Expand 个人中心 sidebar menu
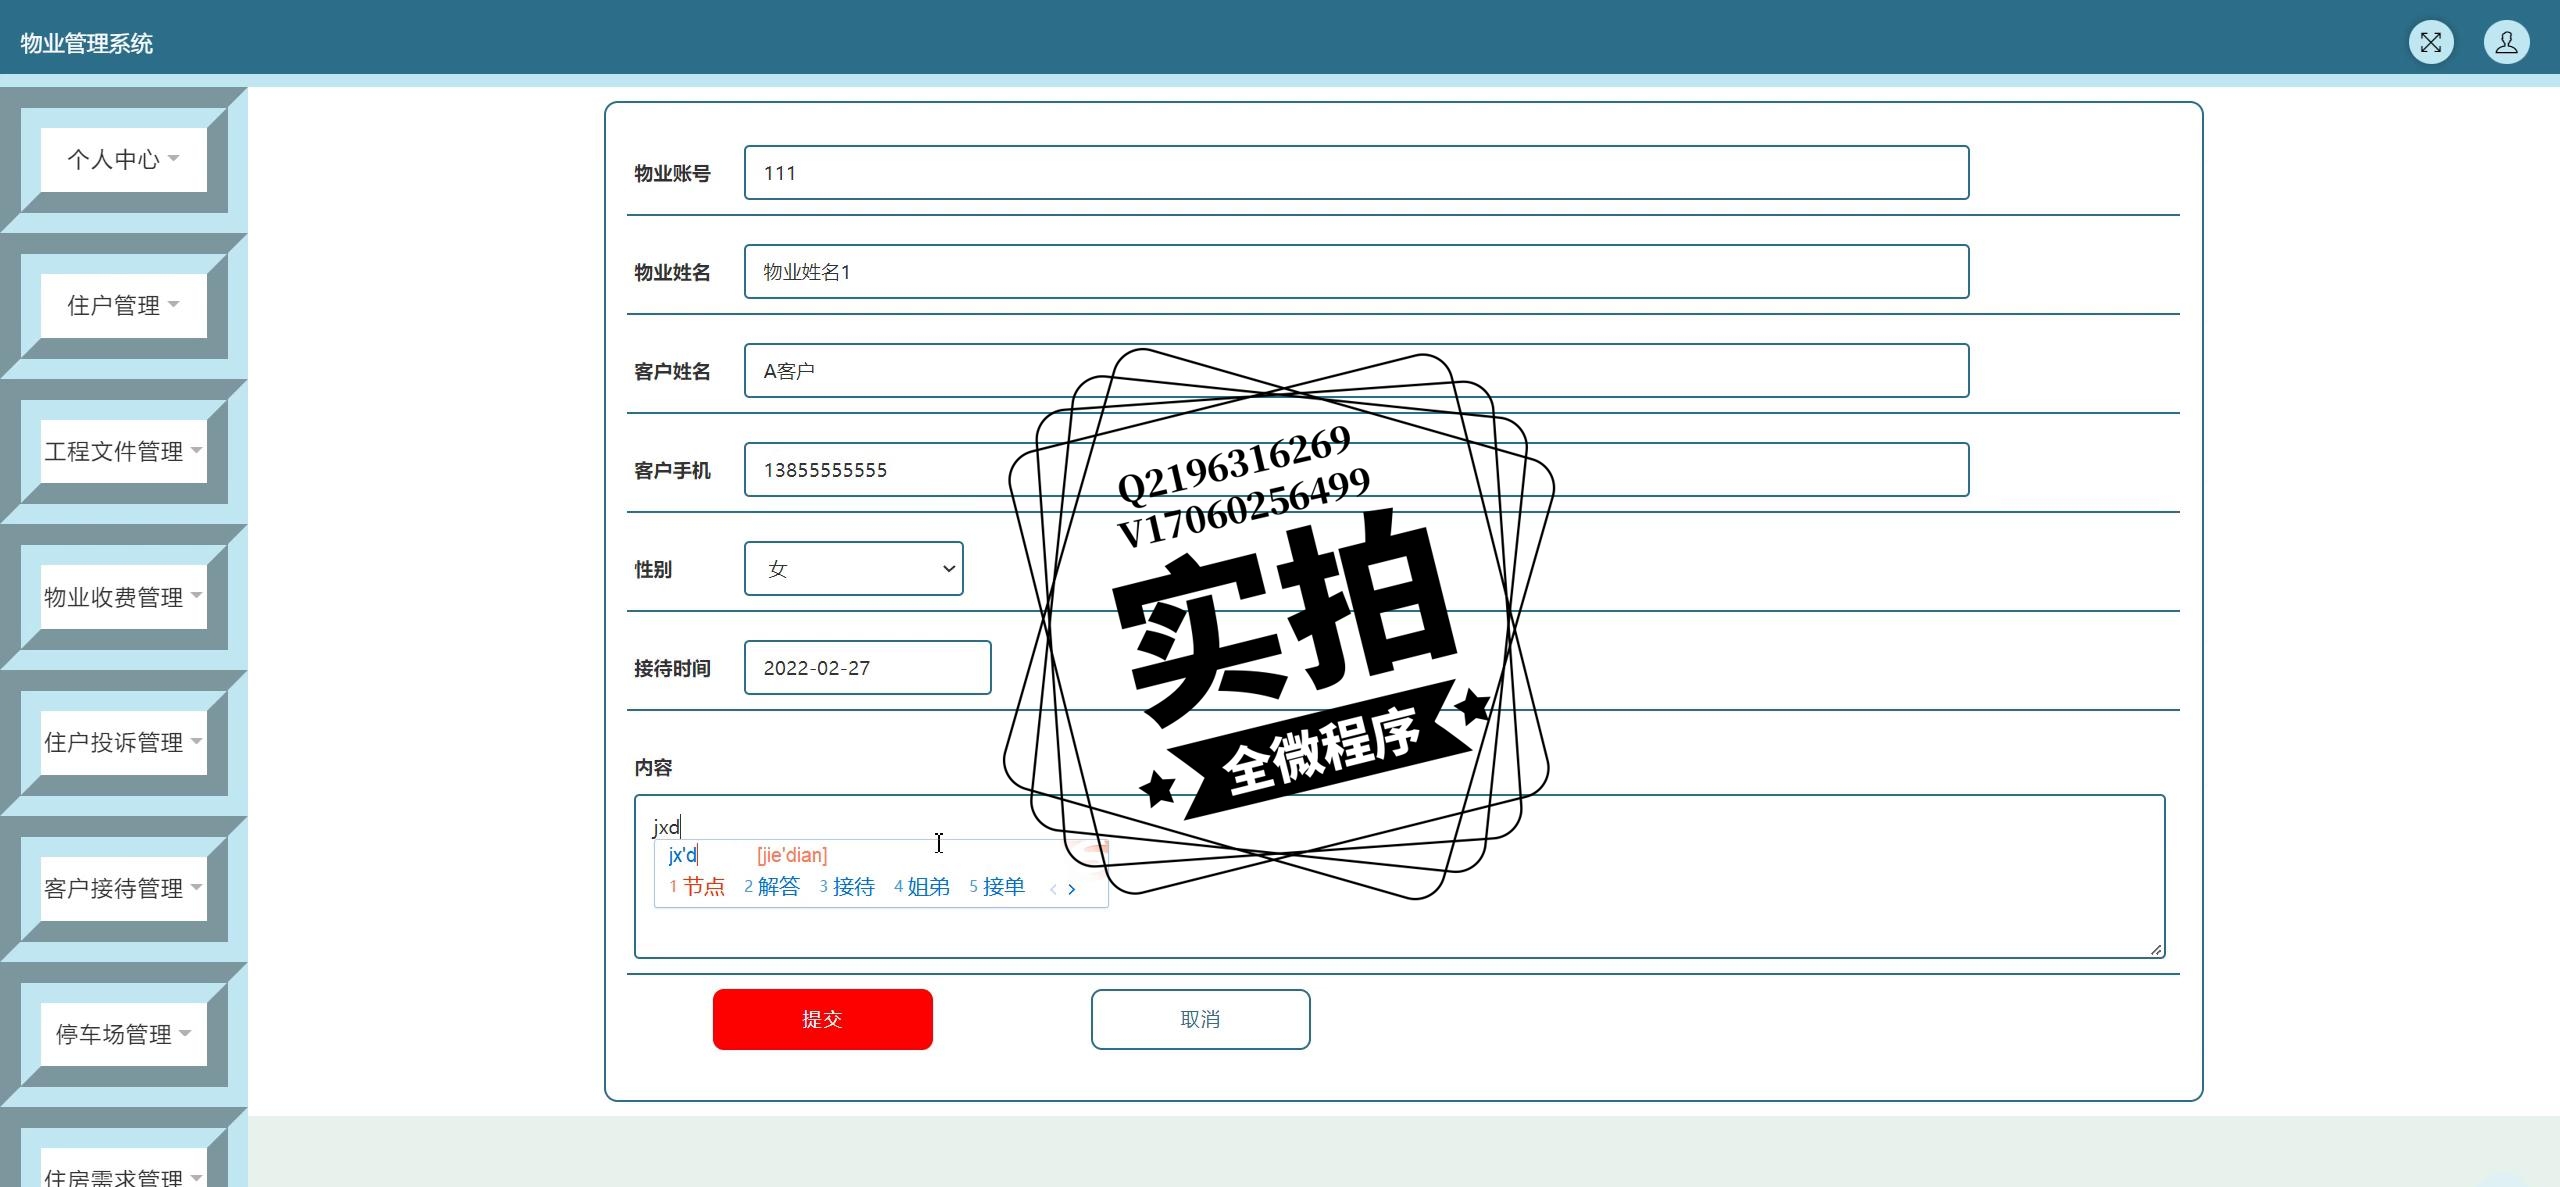2560x1187 pixels. tap(123, 159)
